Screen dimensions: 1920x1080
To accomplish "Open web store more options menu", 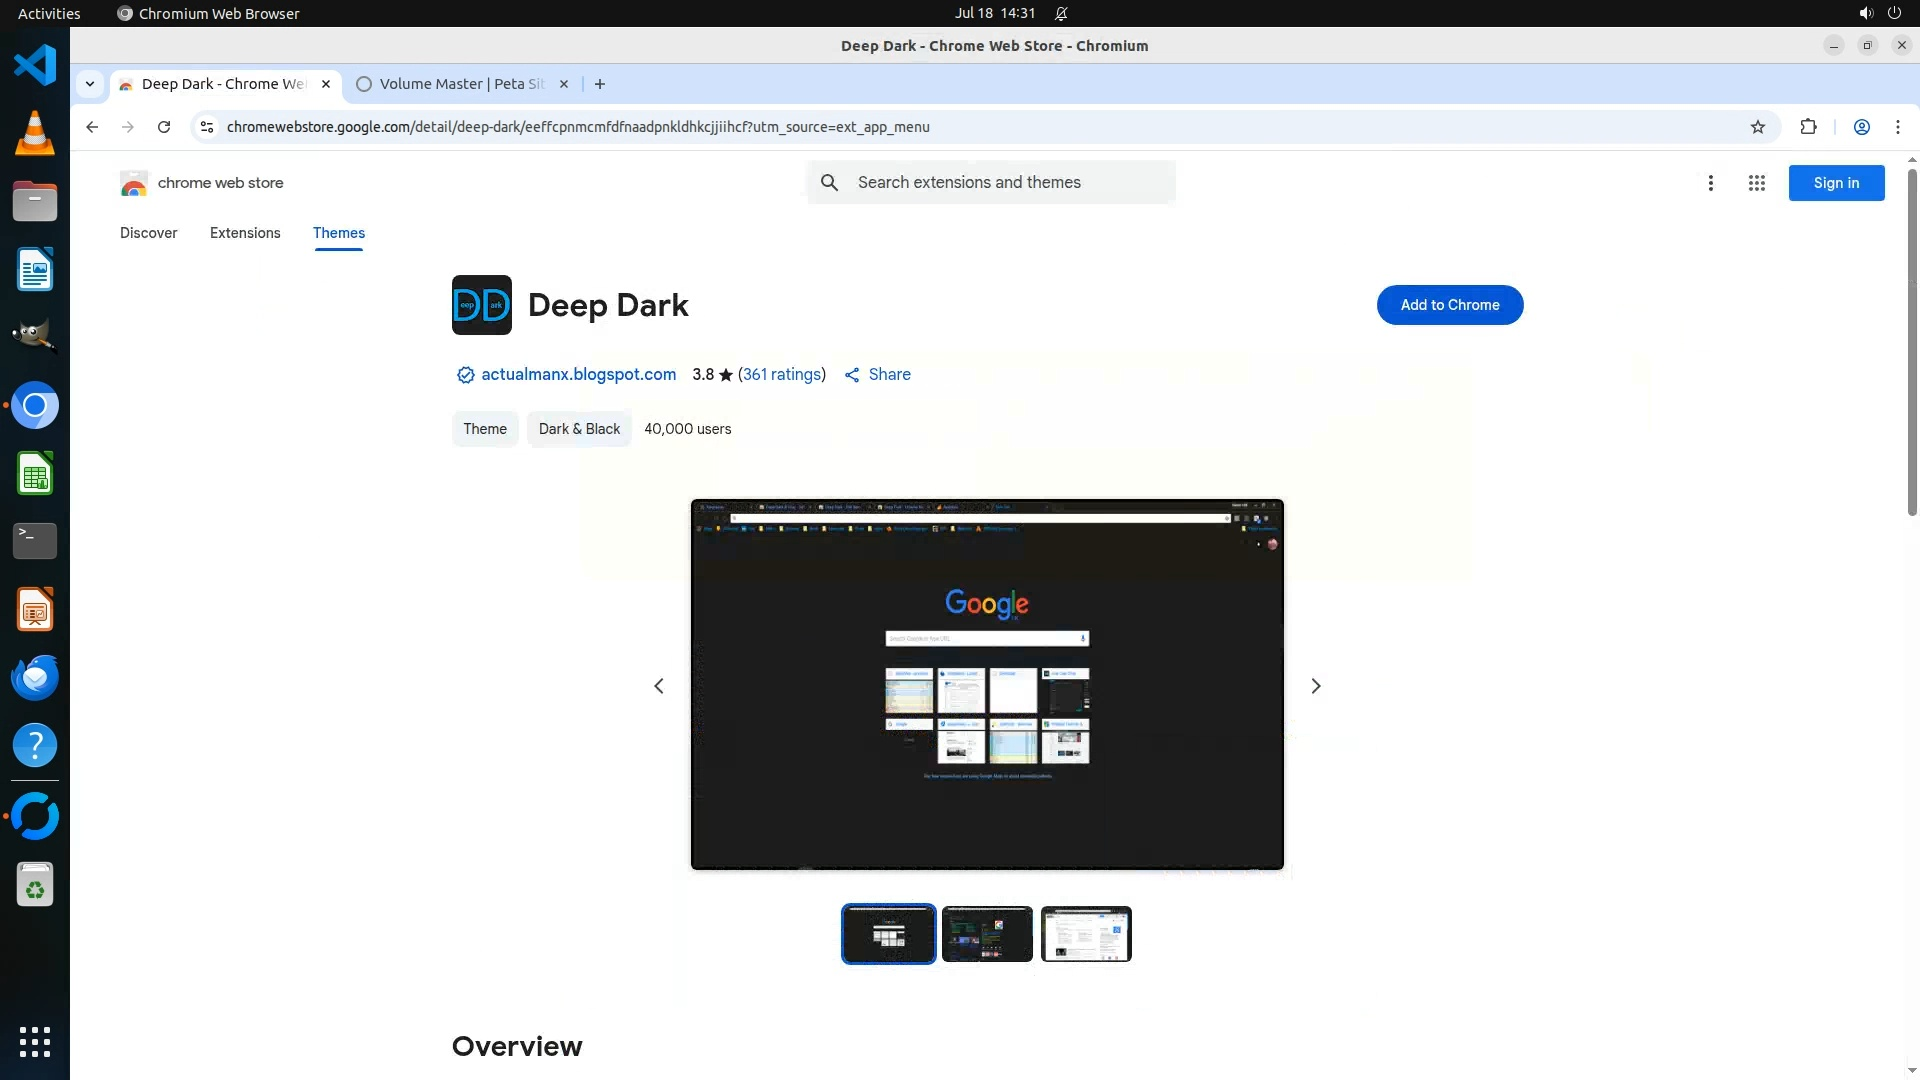I will point(1711,183).
